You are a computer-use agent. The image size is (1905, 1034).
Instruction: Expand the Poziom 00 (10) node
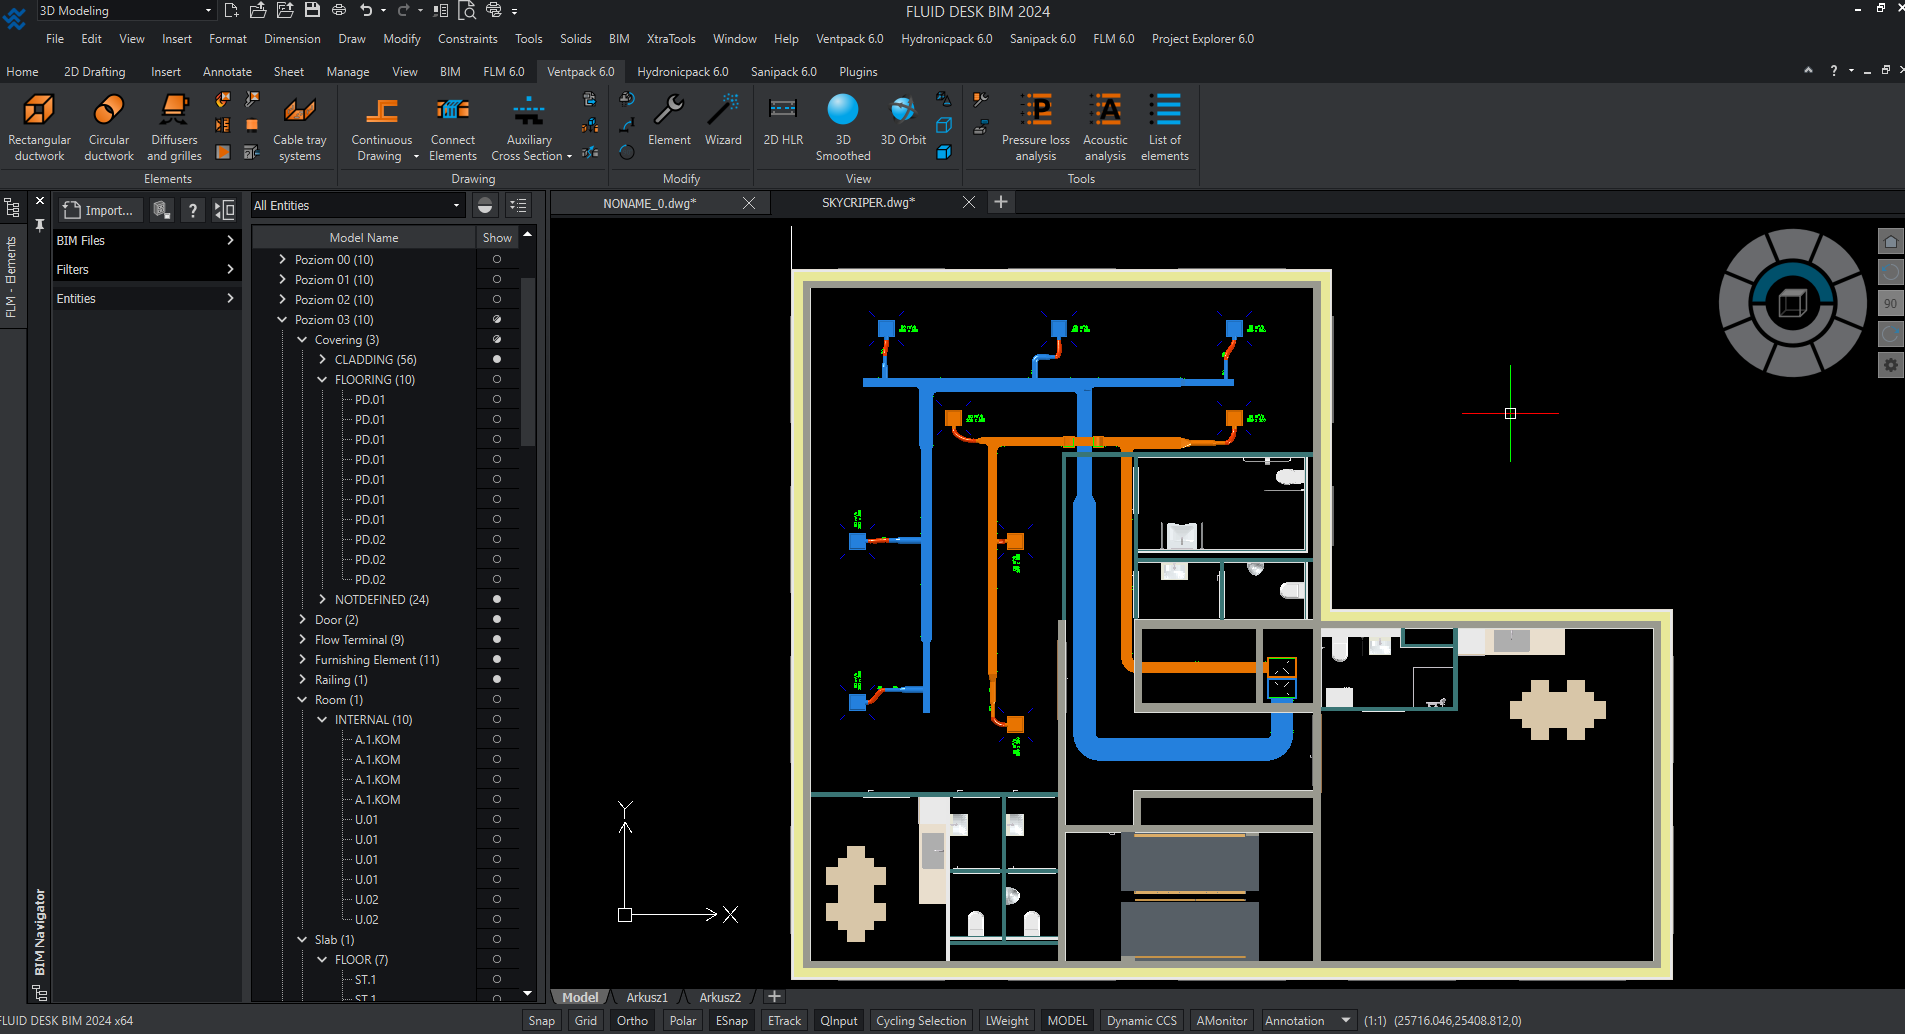point(282,259)
